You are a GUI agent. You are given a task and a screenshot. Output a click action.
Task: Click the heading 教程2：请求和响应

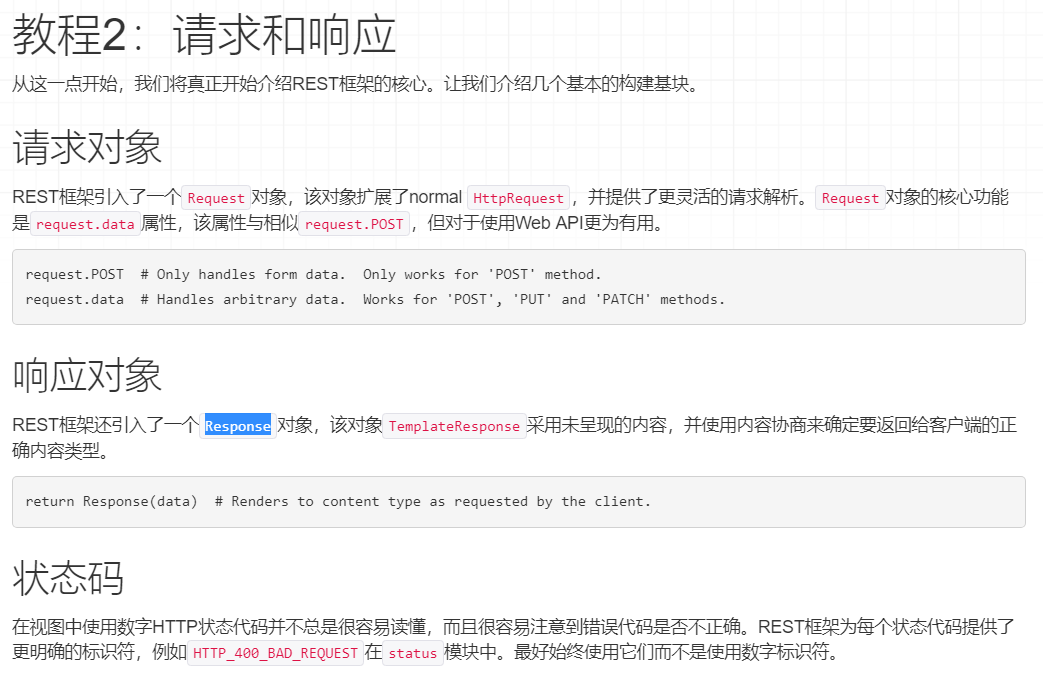pyautogui.click(x=204, y=35)
